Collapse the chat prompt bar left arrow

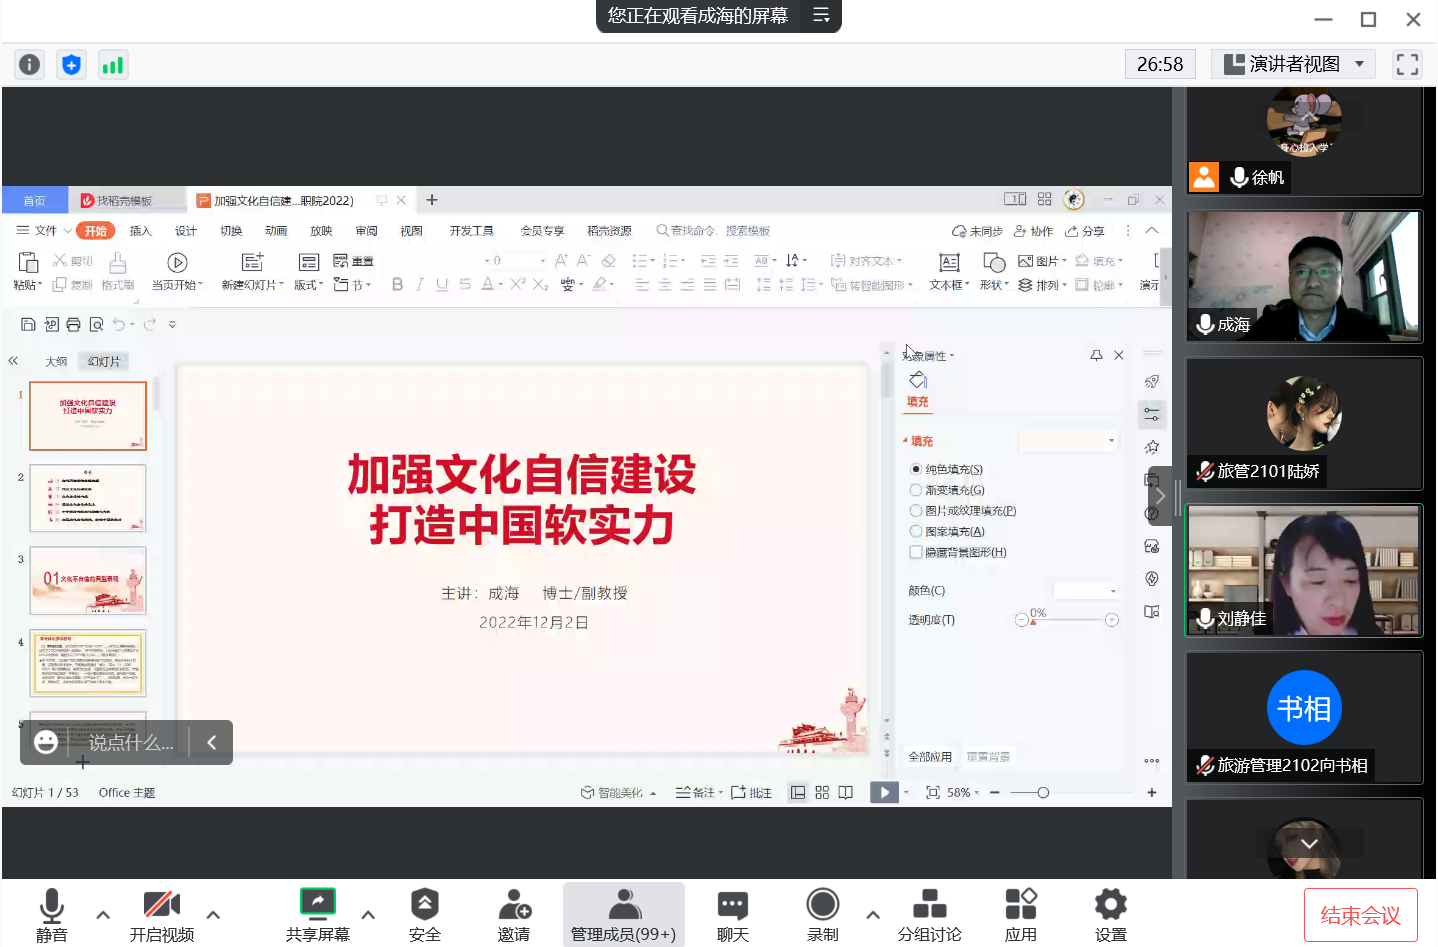pos(211,742)
